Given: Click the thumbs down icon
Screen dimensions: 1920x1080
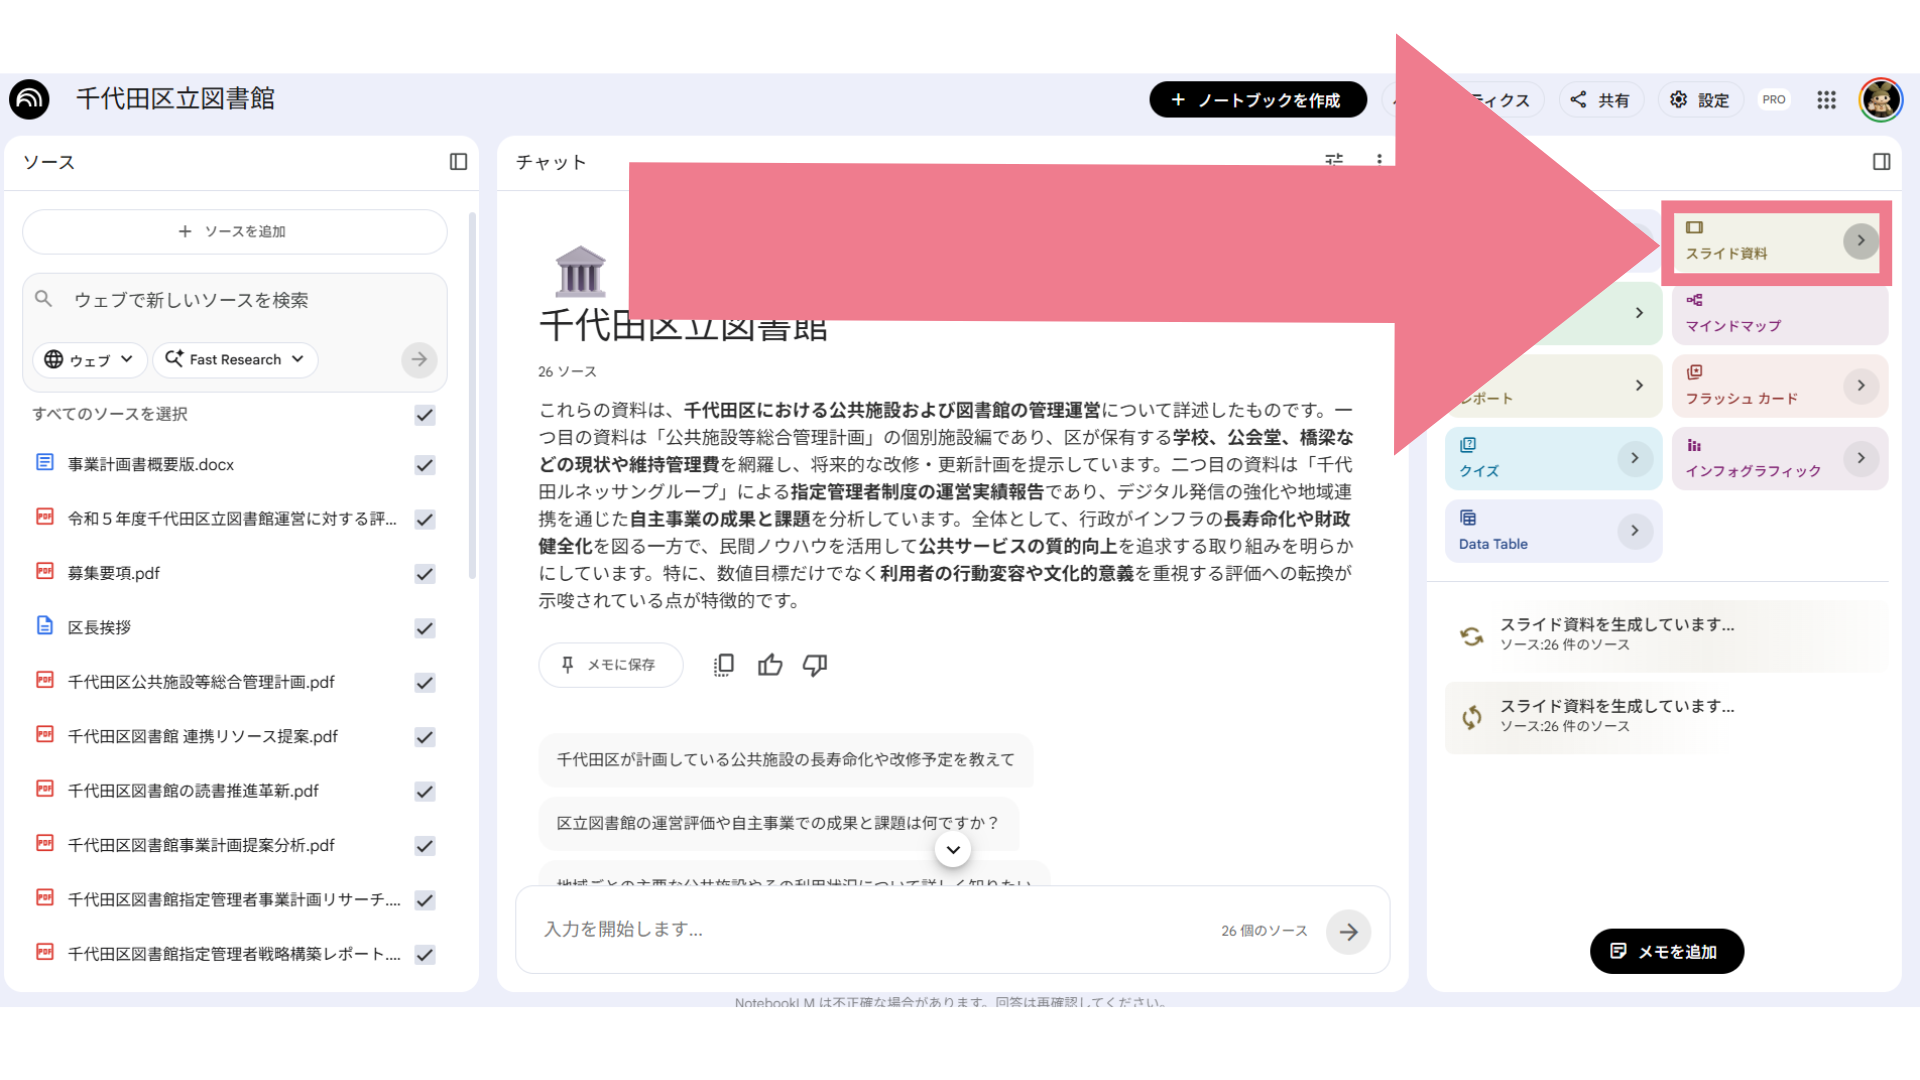Looking at the screenshot, I should (x=815, y=665).
